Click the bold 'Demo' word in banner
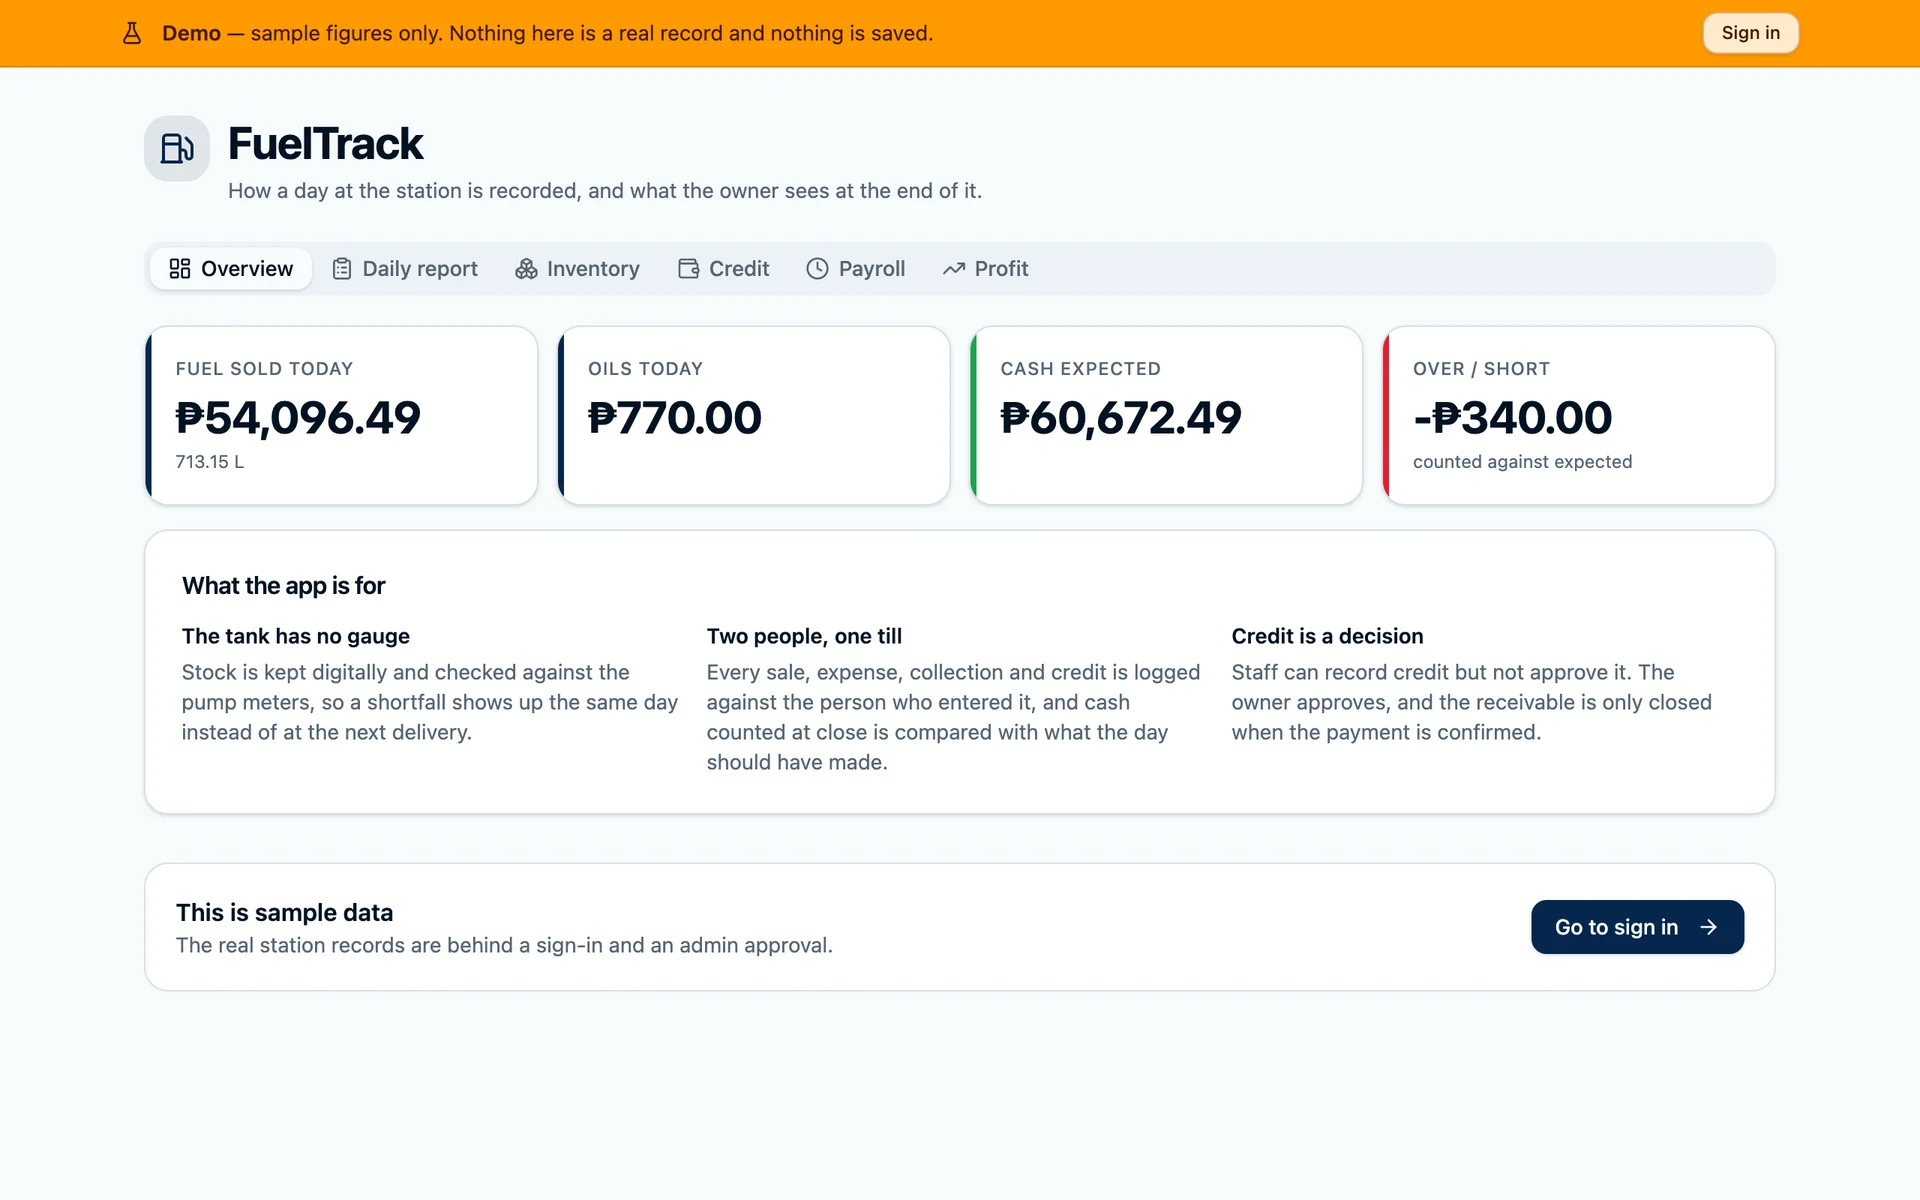Viewport: 1920px width, 1200px height. coord(191,33)
